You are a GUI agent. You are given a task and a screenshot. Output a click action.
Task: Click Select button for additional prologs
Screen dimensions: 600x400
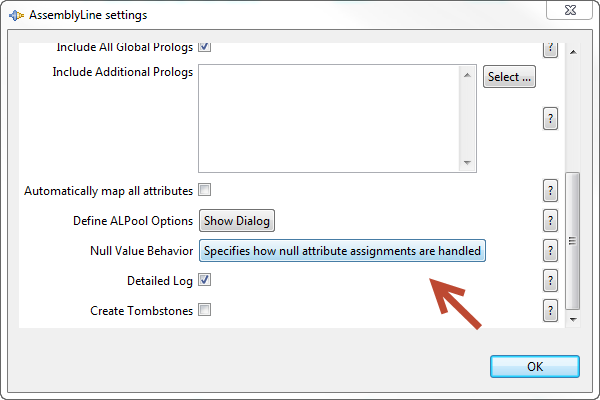point(509,77)
